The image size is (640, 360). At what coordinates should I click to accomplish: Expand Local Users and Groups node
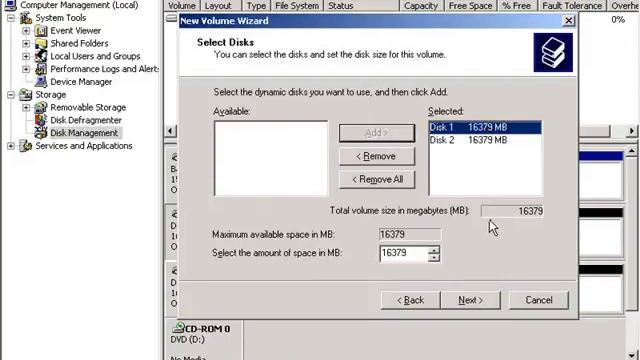coord(26,56)
